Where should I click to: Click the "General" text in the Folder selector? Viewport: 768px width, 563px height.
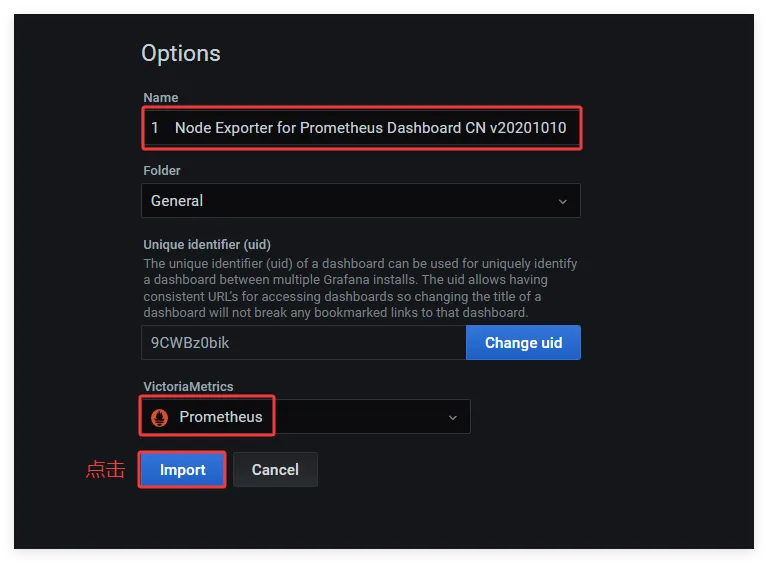click(x=177, y=201)
